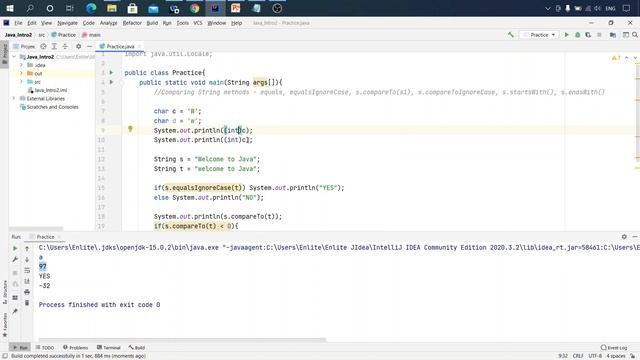This screenshot has height=360, width=640.
Task: Print console output with the printer icon
Action: [27, 292]
